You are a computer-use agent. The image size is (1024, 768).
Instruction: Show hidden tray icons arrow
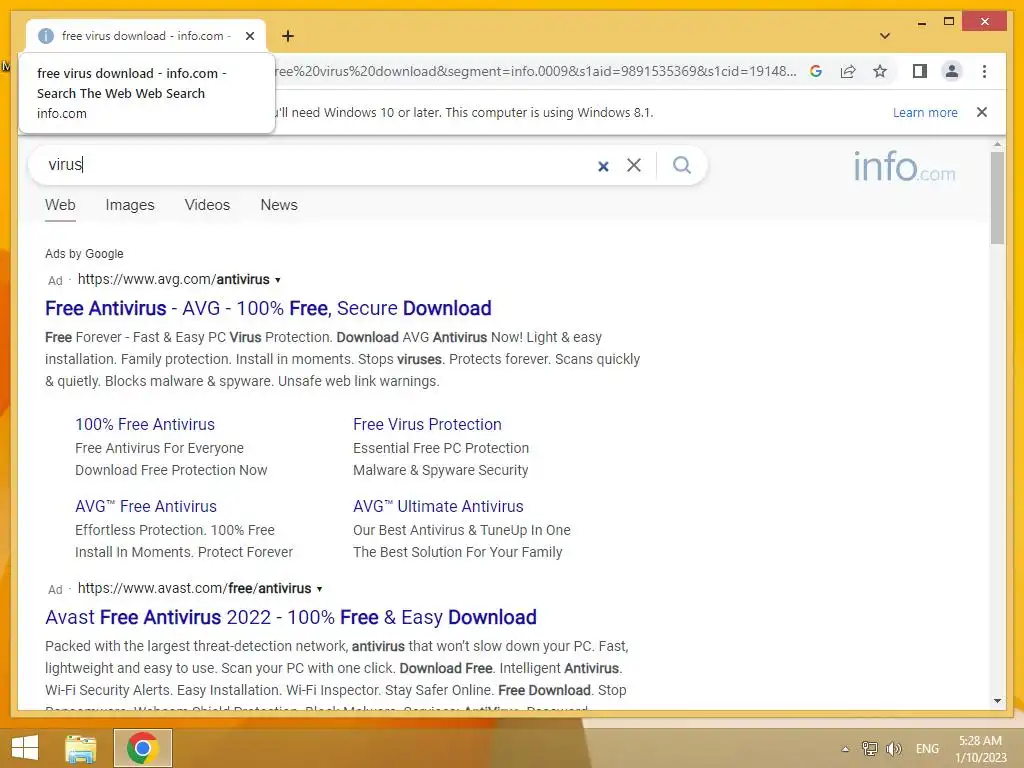pyautogui.click(x=844, y=749)
